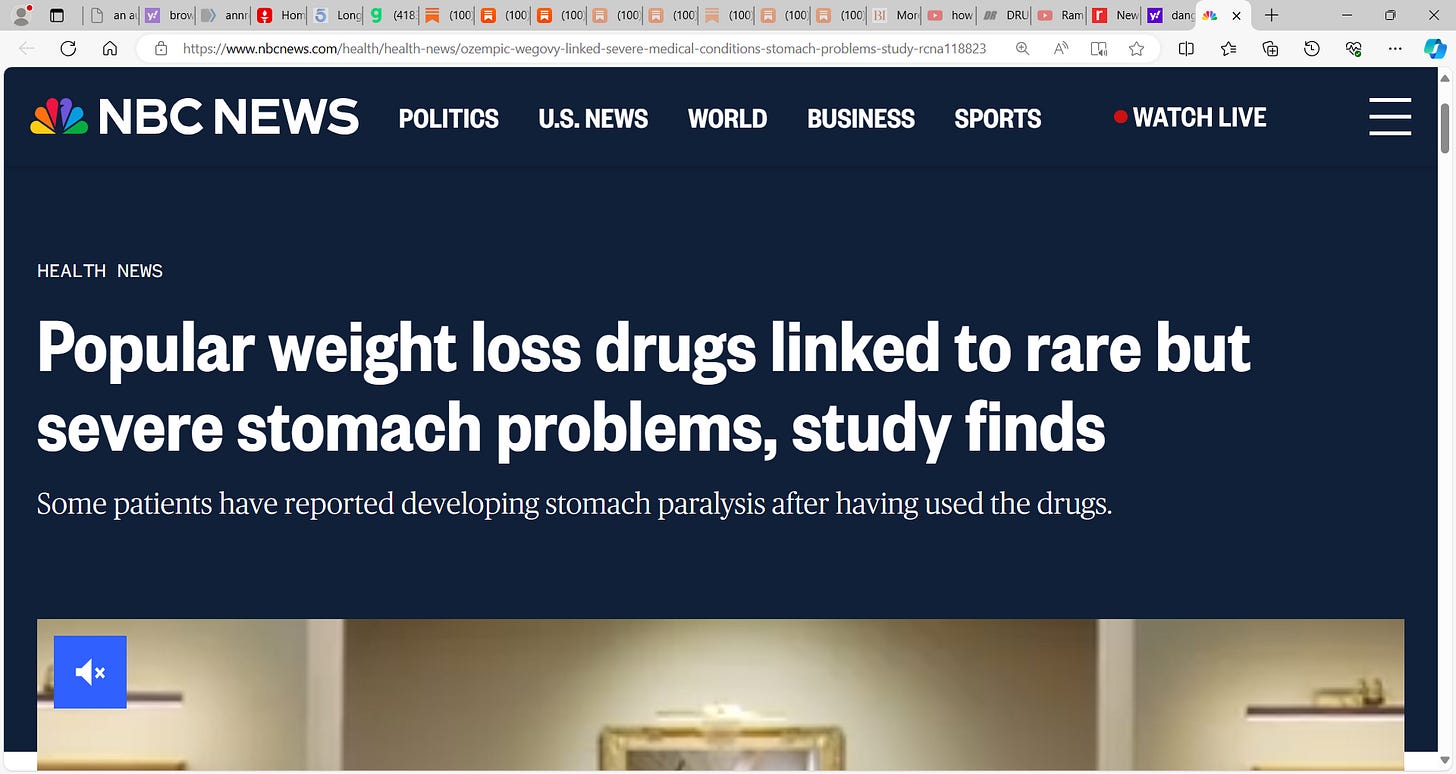Unmute the video using the speaker icon
The width and height of the screenshot is (1456, 774).
90,672
